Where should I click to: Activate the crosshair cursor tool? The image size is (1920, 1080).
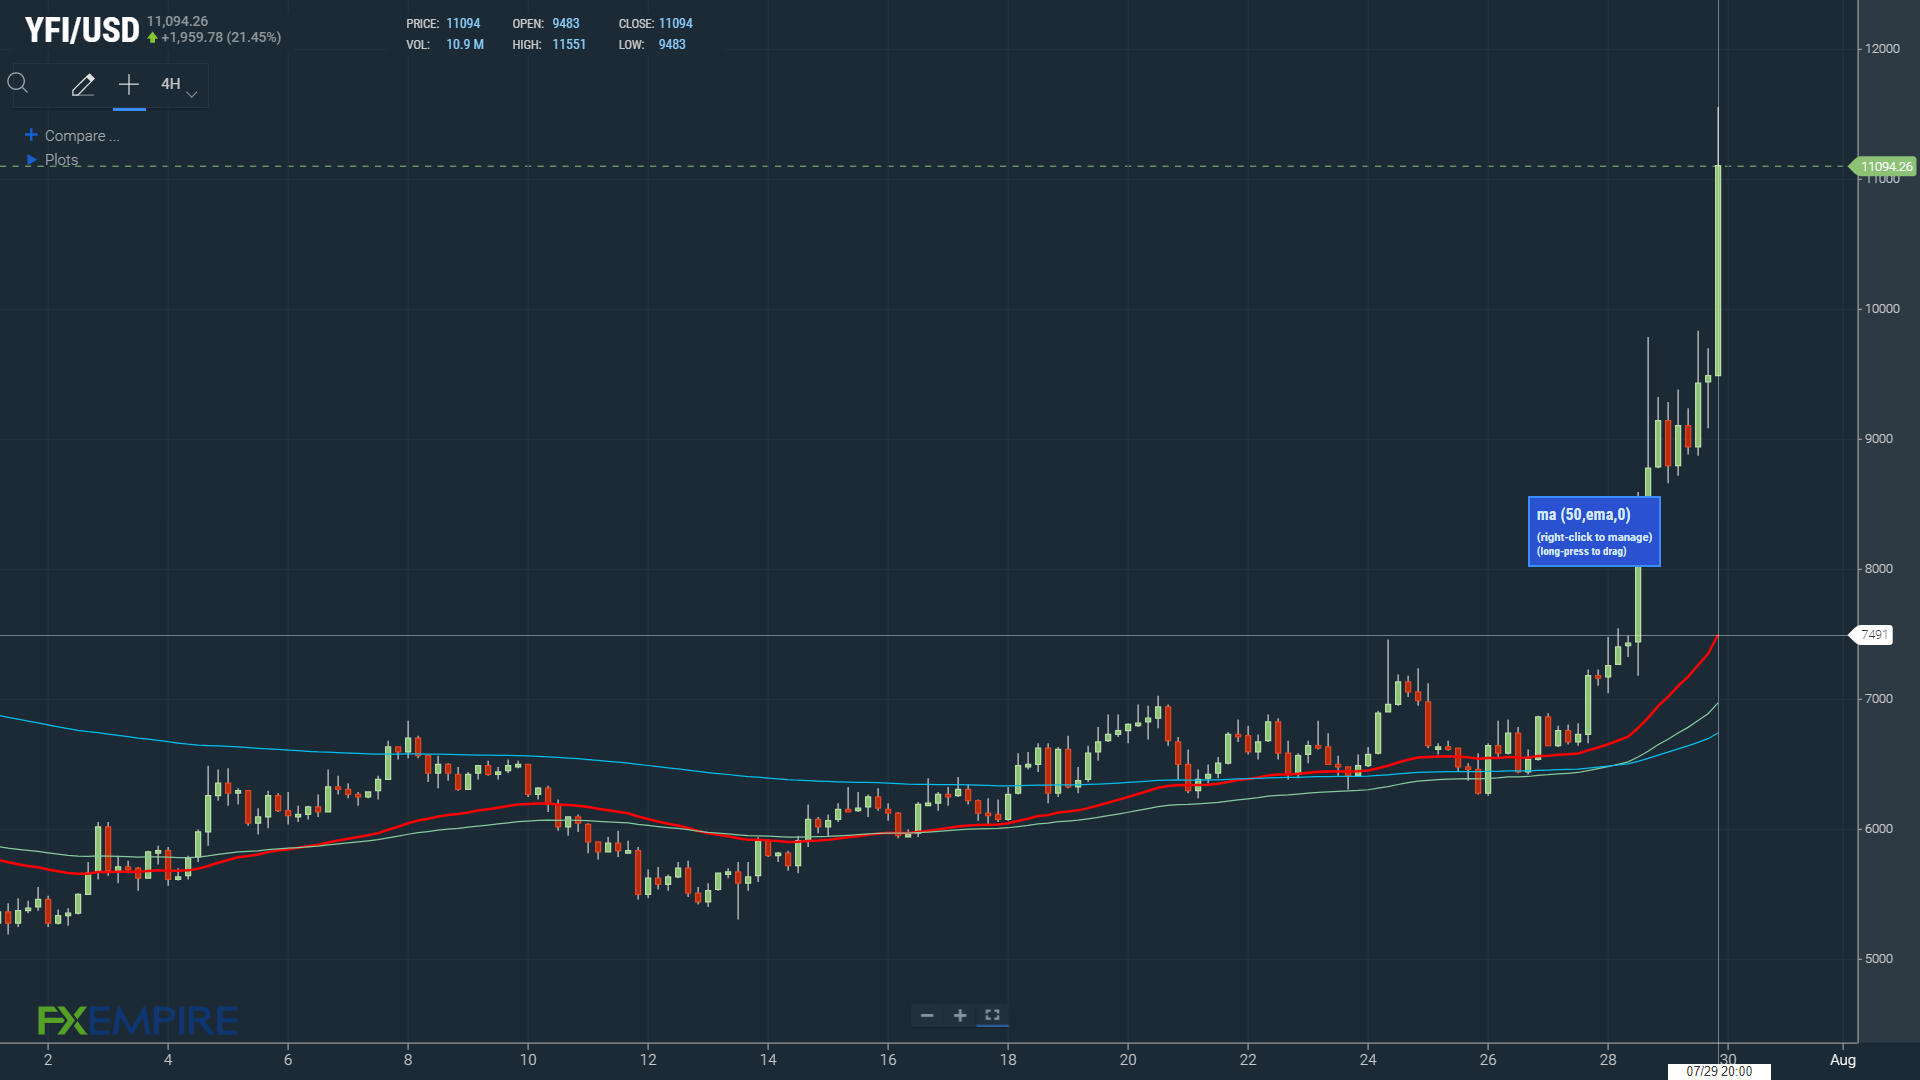point(129,85)
